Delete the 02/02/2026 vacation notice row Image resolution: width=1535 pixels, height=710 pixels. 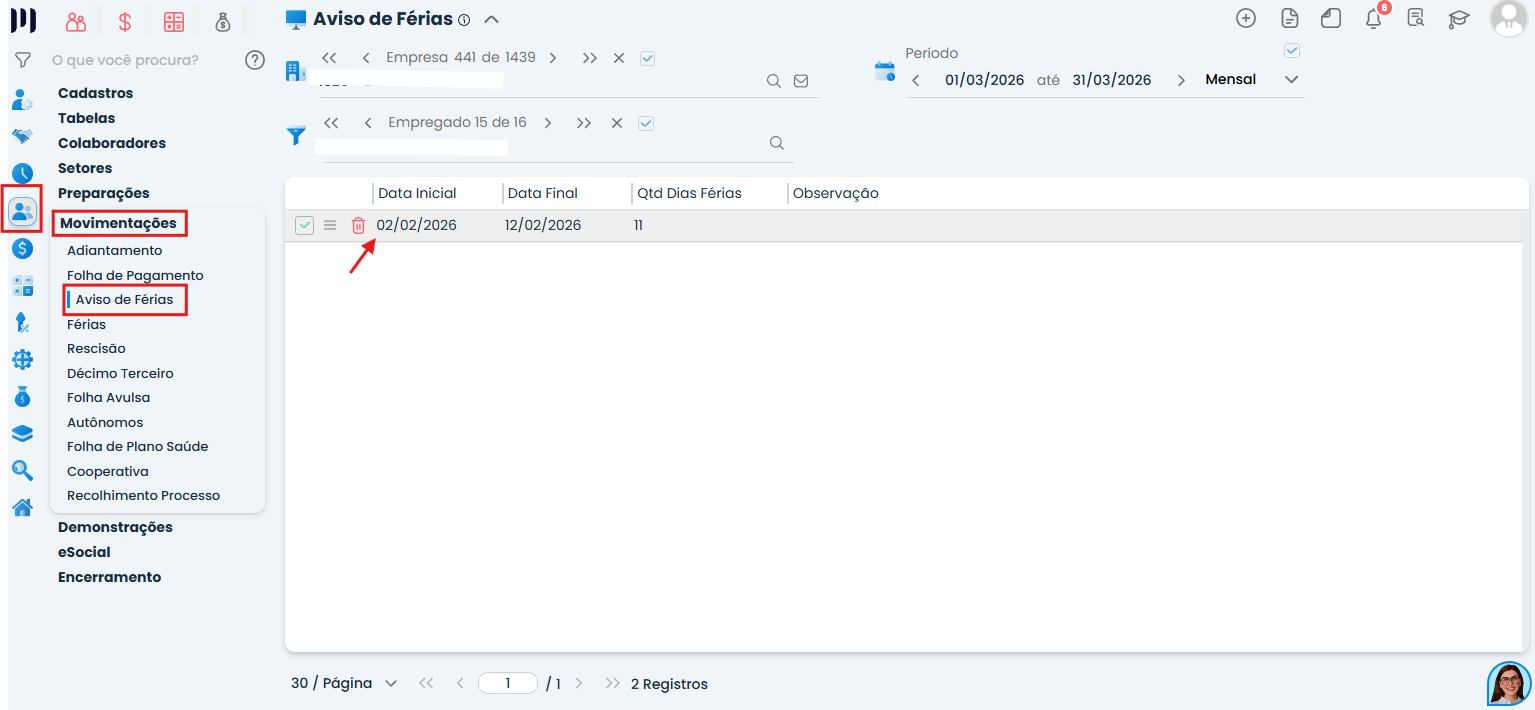click(358, 226)
